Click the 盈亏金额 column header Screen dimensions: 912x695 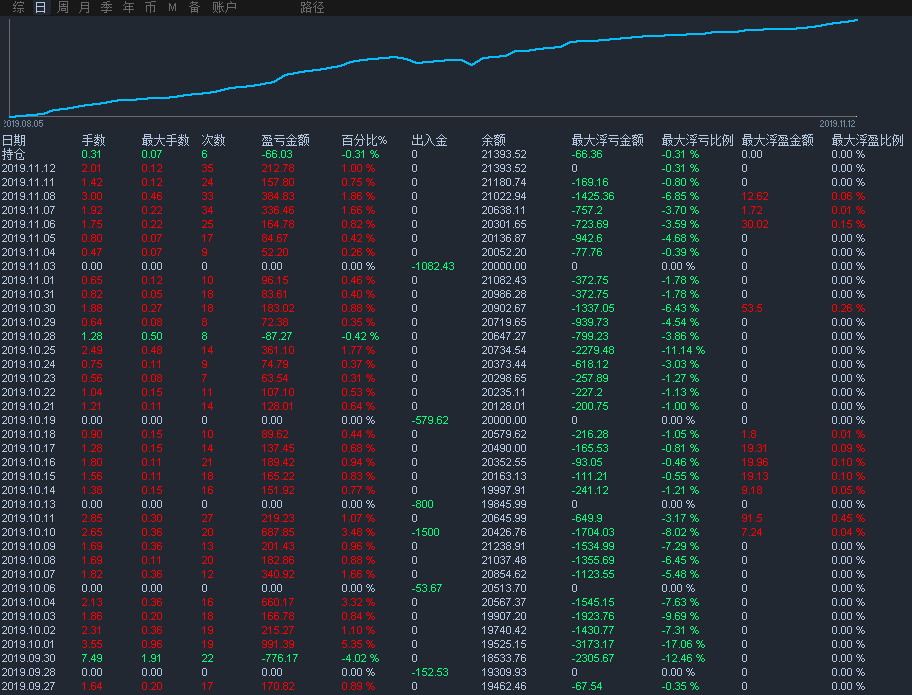tap(285, 141)
